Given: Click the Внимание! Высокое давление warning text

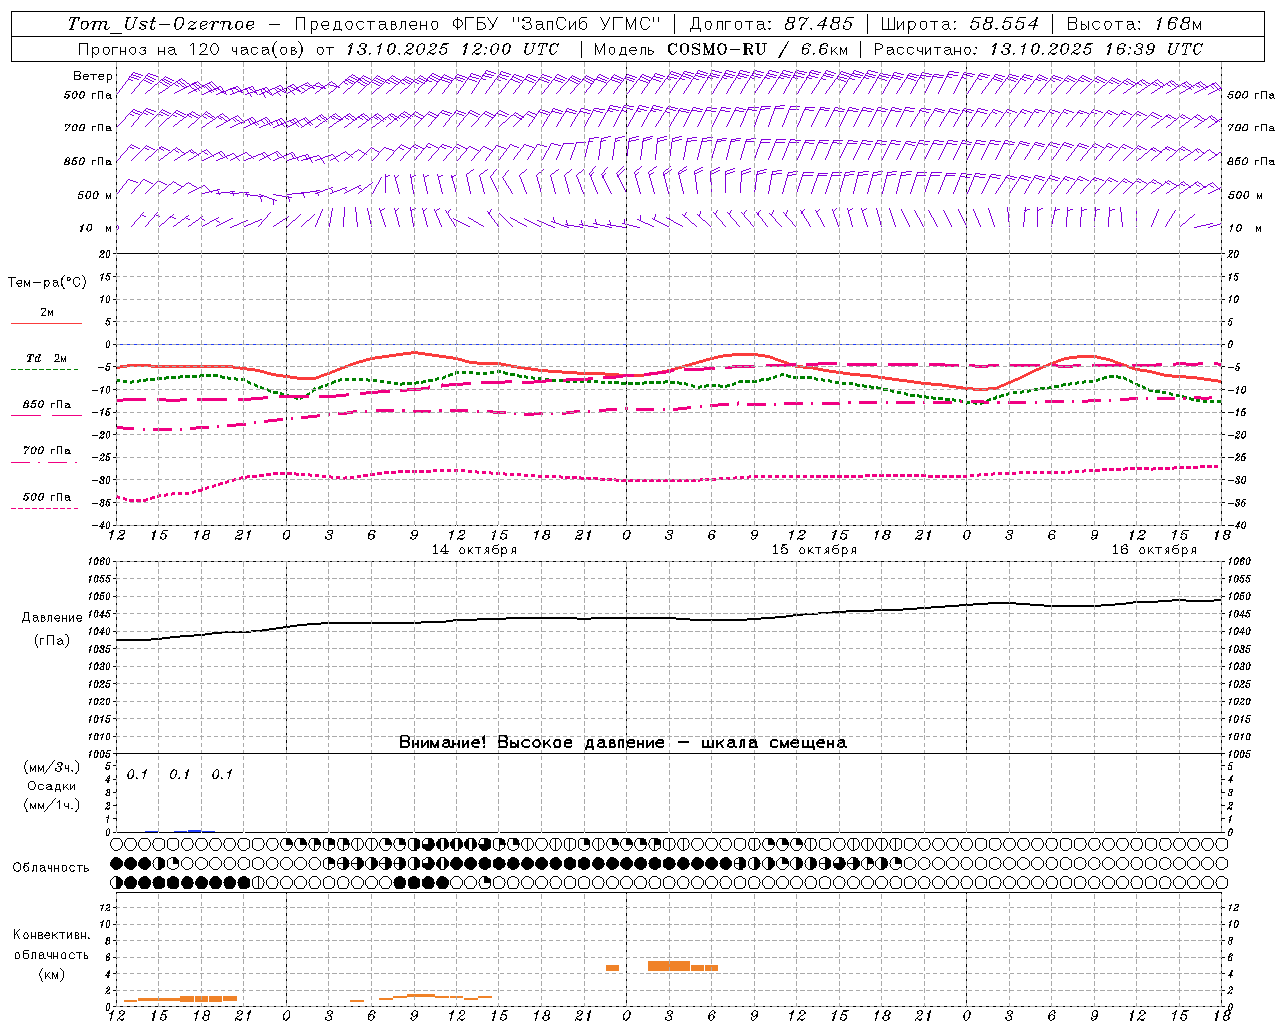Looking at the screenshot, I should click(622, 743).
